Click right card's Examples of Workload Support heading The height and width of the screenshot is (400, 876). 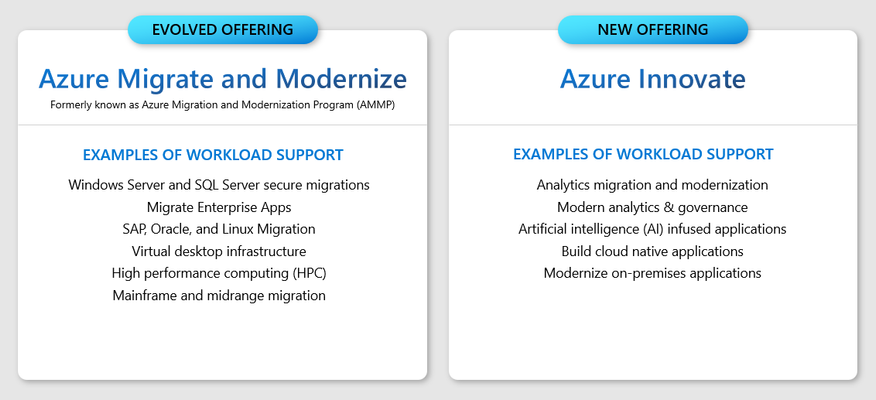643,154
